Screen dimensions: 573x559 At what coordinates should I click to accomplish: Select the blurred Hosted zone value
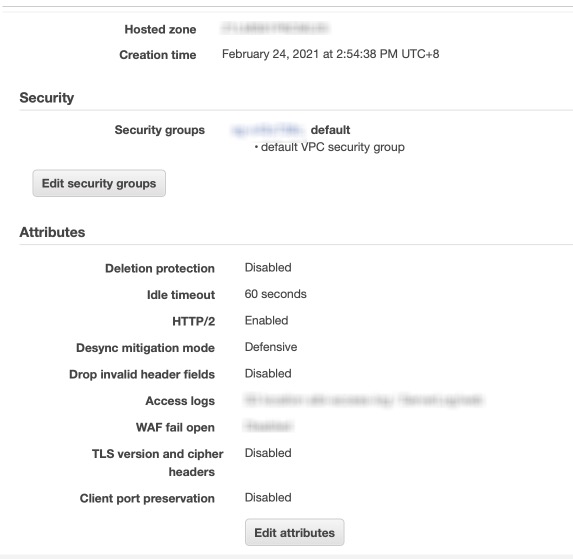click(x=275, y=28)
